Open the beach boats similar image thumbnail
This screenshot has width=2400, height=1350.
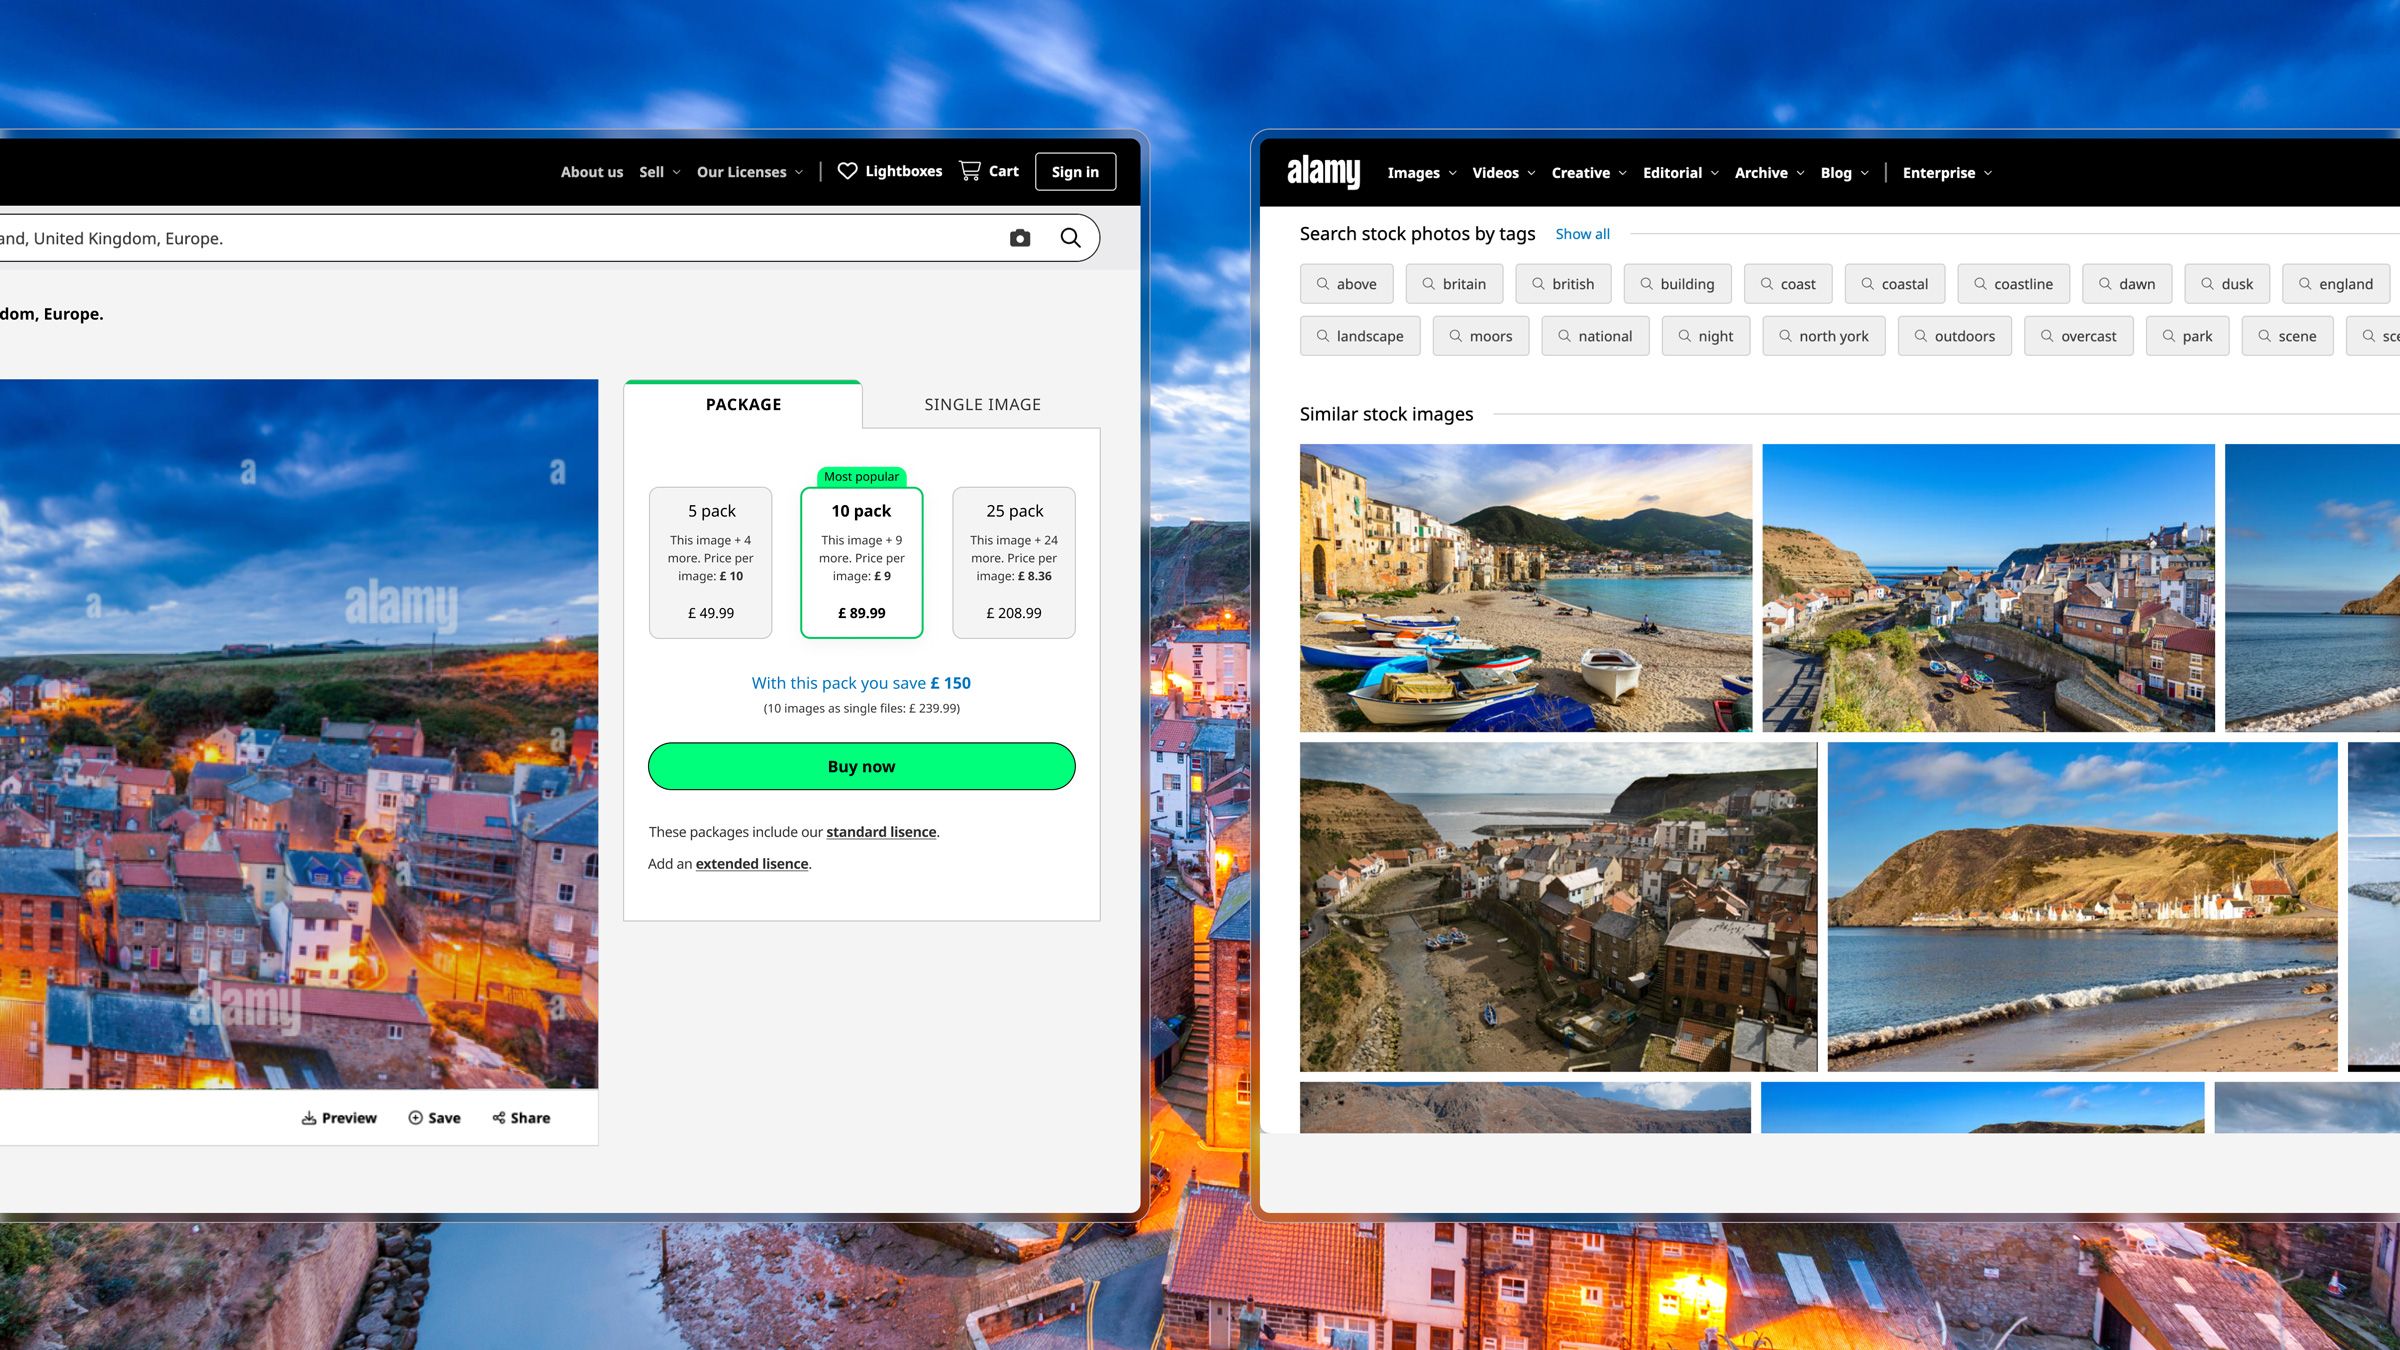pyautogui.click(x=1525, y=587)
